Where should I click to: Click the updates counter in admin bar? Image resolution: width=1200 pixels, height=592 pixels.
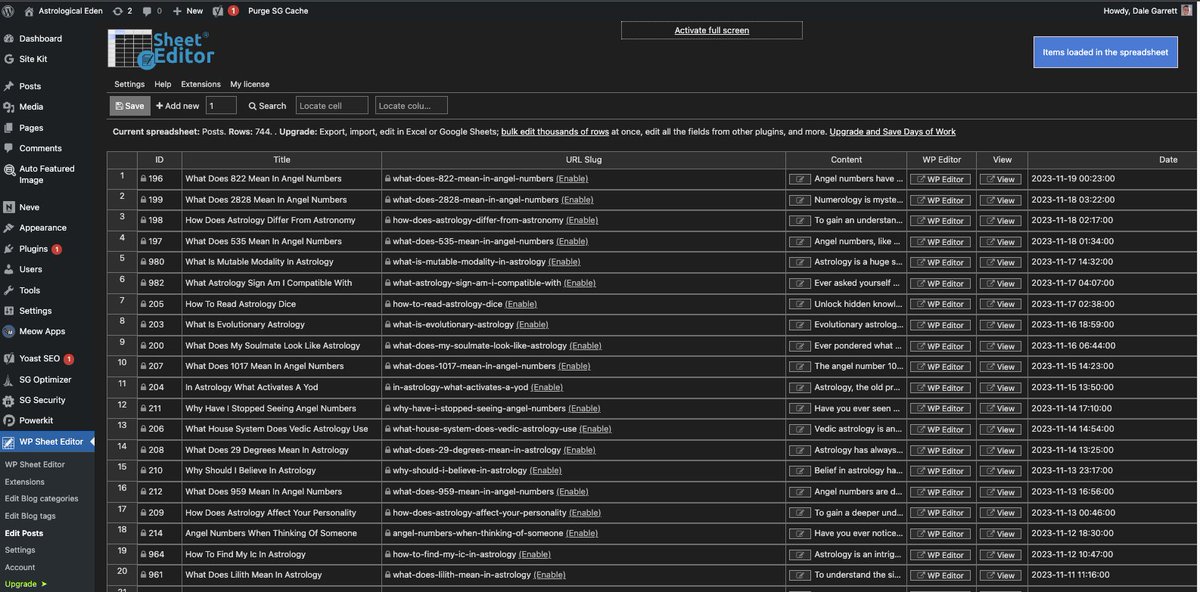123,10
